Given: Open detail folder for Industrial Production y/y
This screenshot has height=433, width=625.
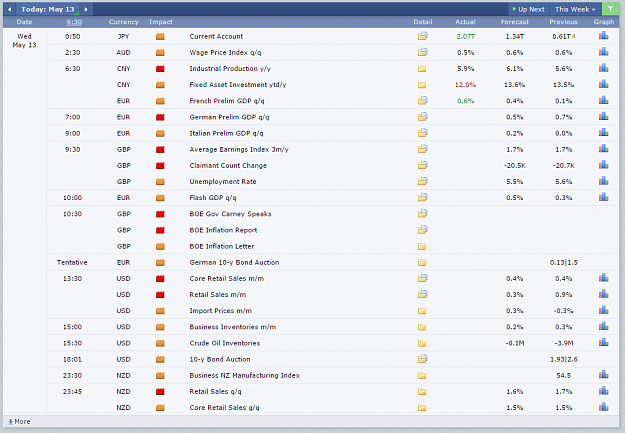Looking at the screenshot, I should (x=422, y=69).
